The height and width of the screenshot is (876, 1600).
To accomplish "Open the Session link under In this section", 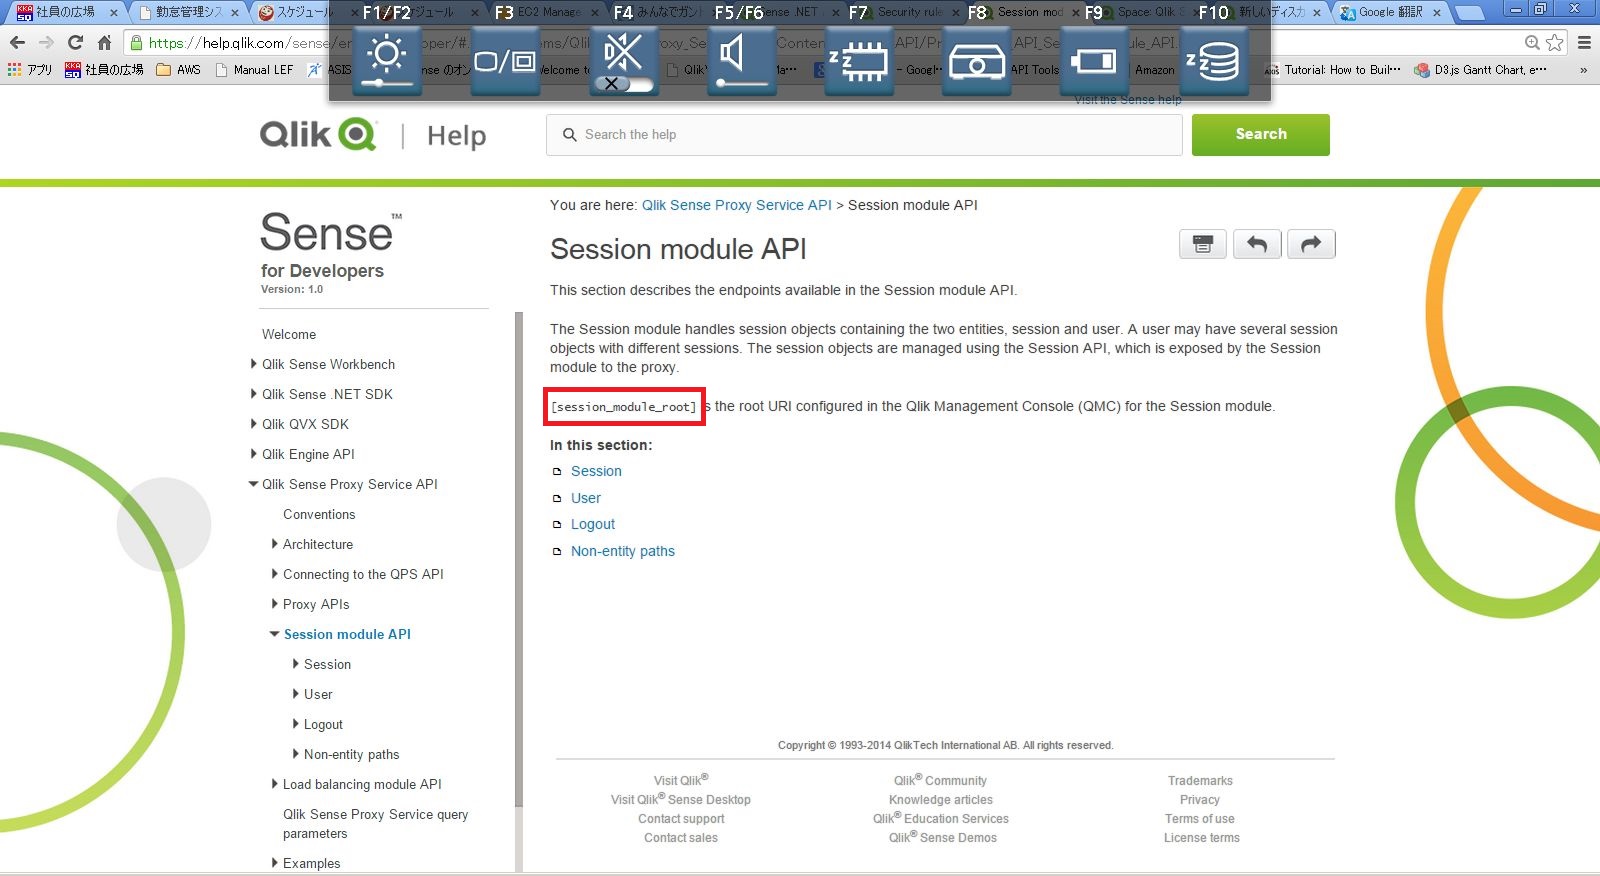I will tap(596, 471).
